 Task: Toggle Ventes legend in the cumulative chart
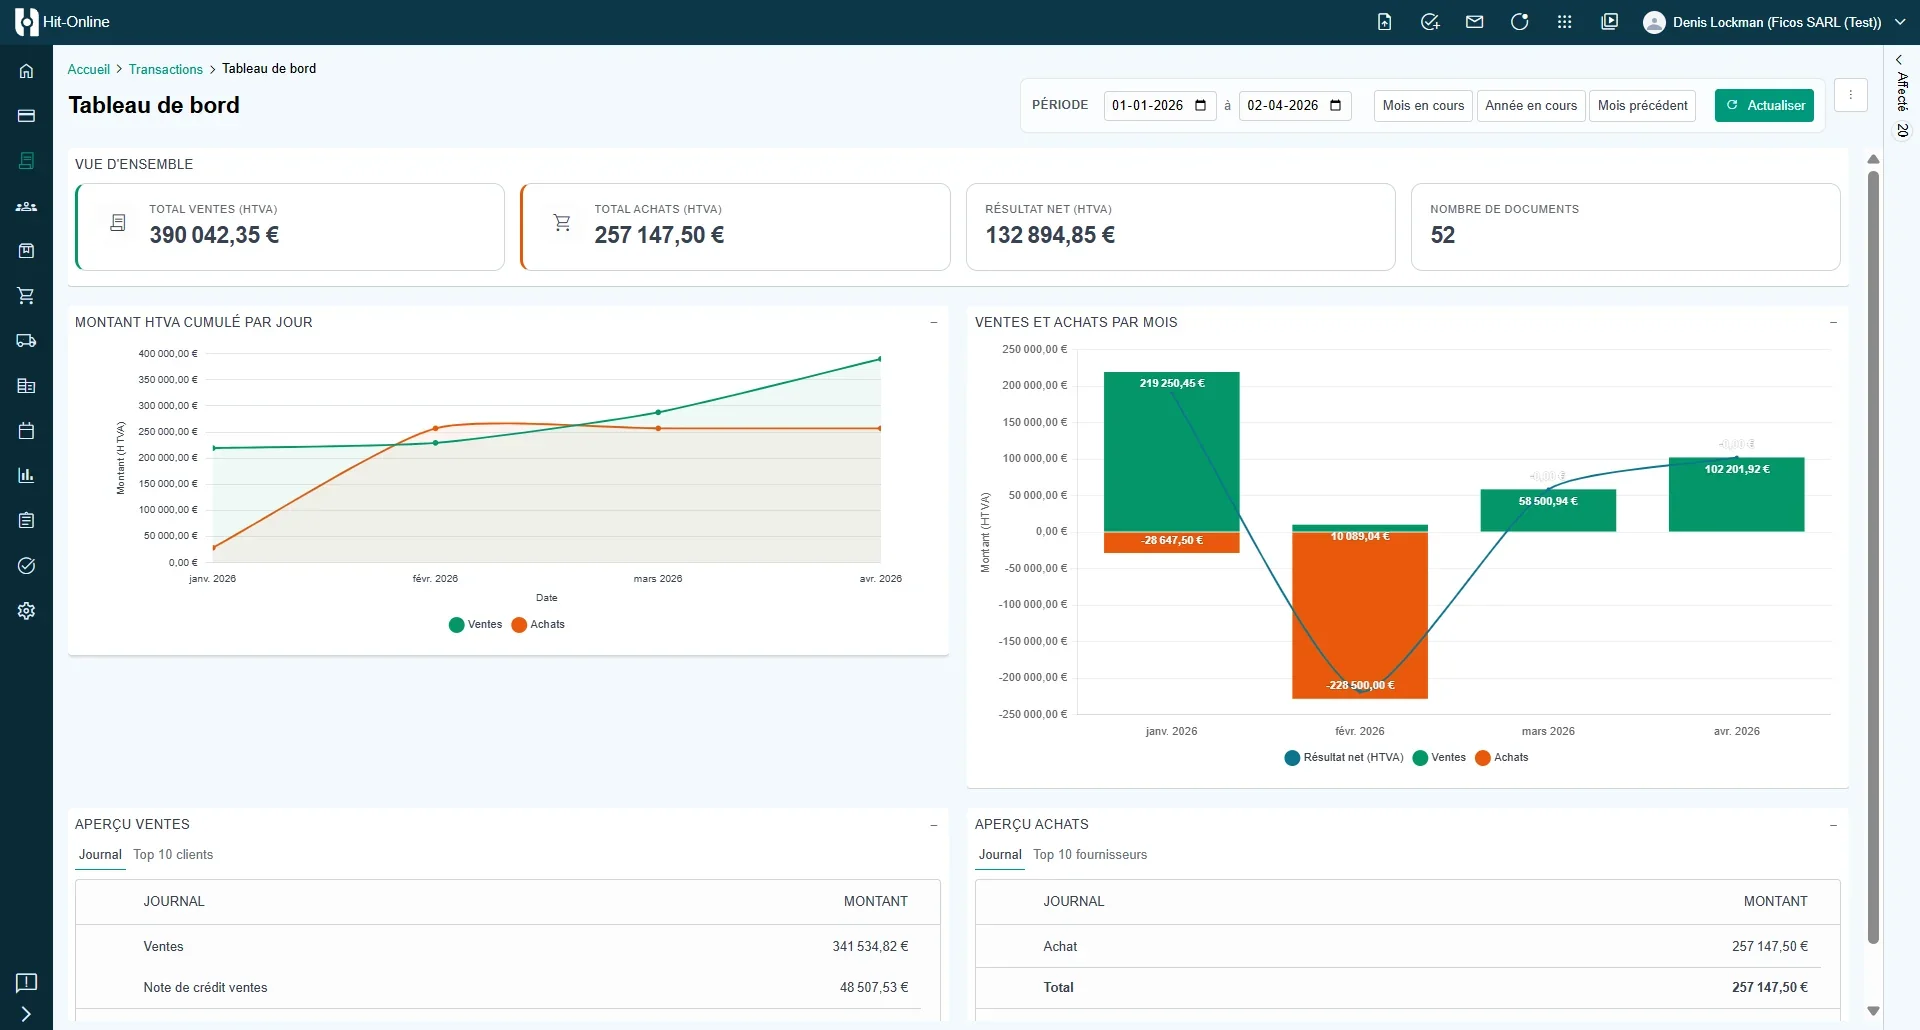click(476, 625)
